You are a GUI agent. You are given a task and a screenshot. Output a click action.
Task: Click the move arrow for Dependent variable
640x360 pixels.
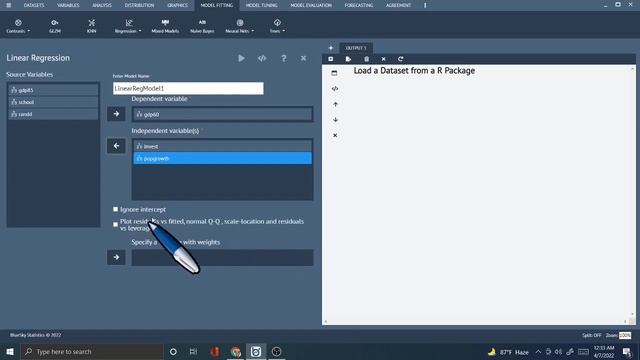[x=116, y=114]
